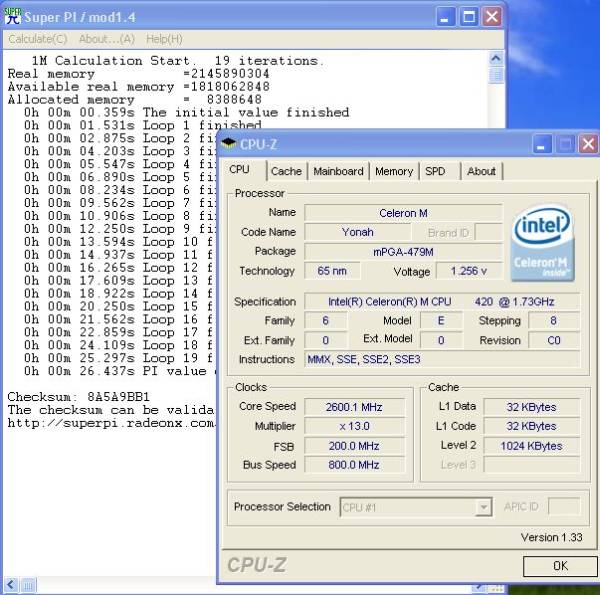
Task: Click the PI value line at 26.437s
Action: (x=121, y=371)
